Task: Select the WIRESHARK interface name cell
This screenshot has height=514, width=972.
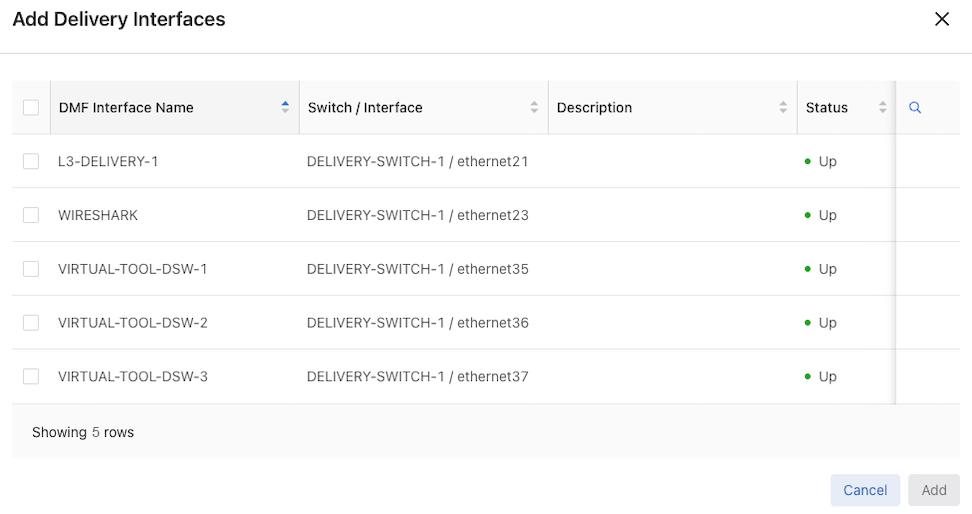Action: (x=98, y=215)
